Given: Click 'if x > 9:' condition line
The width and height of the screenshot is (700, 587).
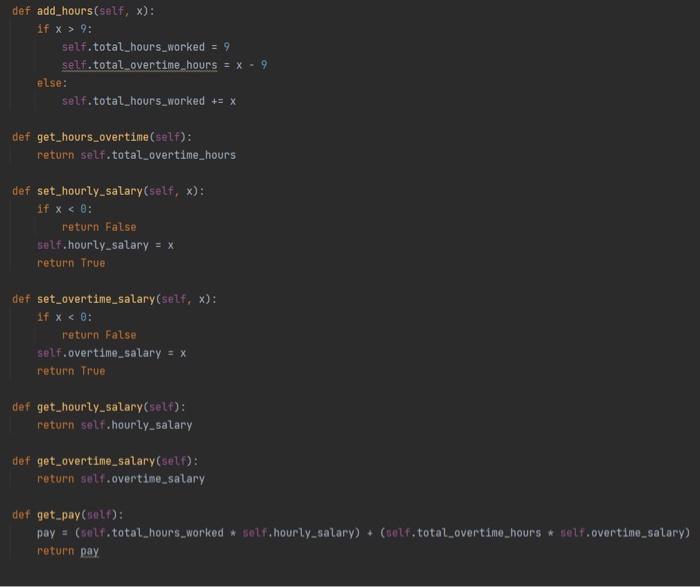Looking at the screenshot, I should click(x=64, y=29).
